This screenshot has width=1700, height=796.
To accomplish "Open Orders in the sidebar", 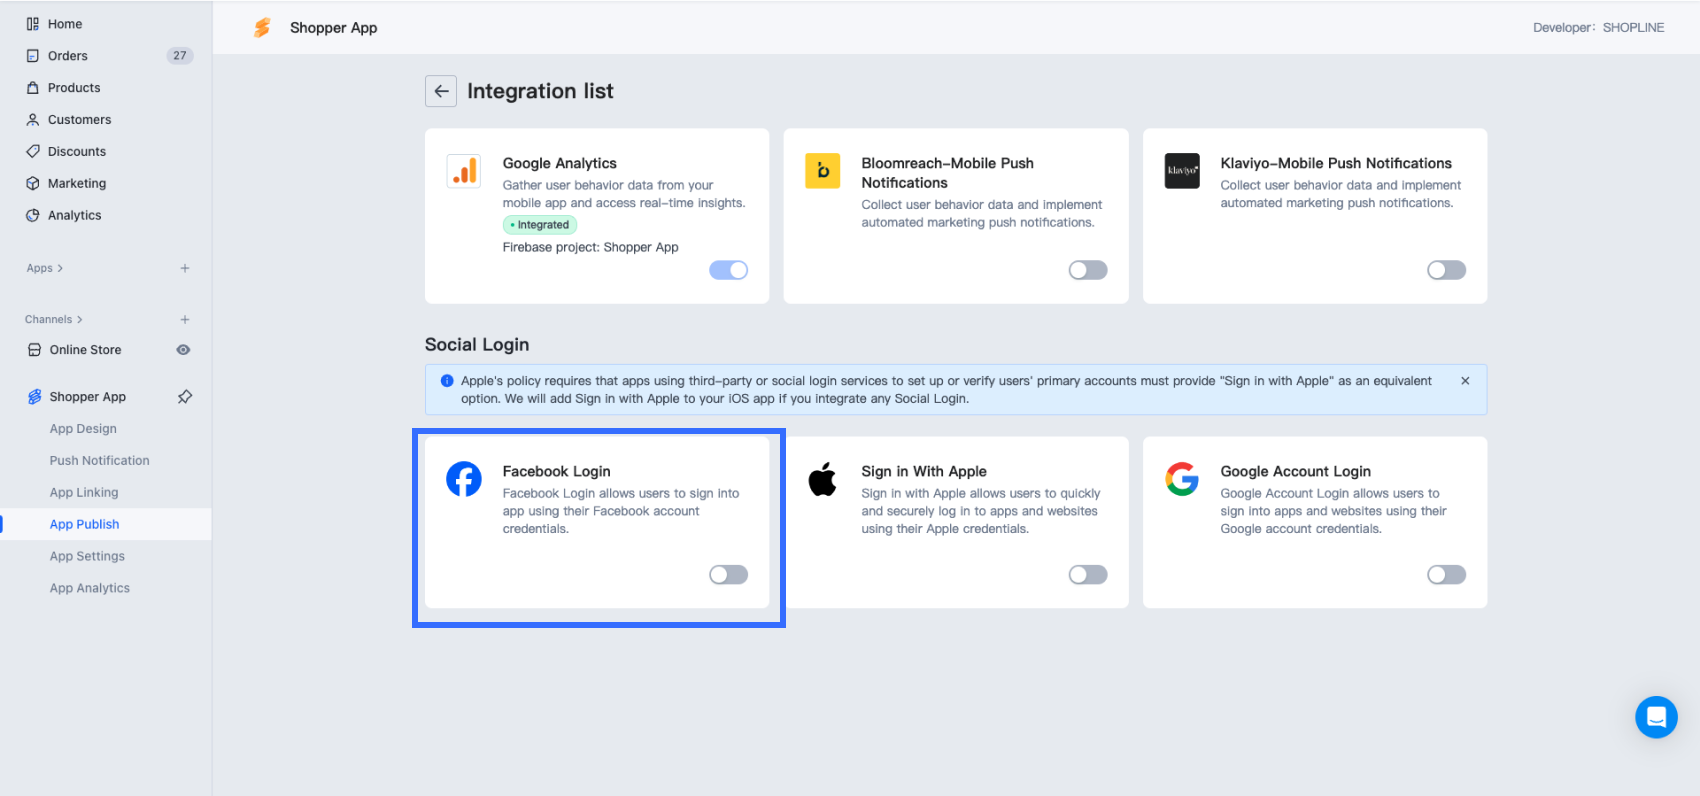I will click(68, 56).
